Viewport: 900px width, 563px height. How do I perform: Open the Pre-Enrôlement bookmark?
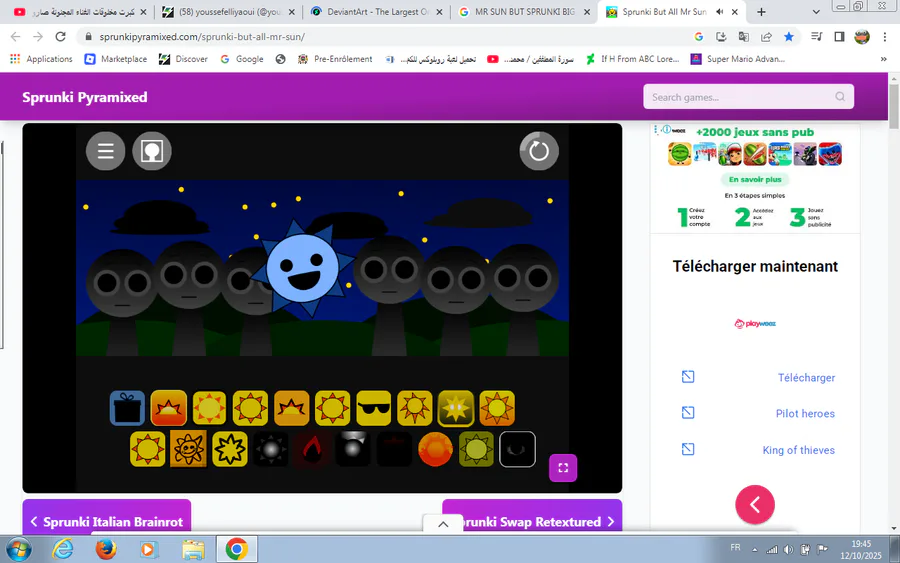click(x=335, y=59)
